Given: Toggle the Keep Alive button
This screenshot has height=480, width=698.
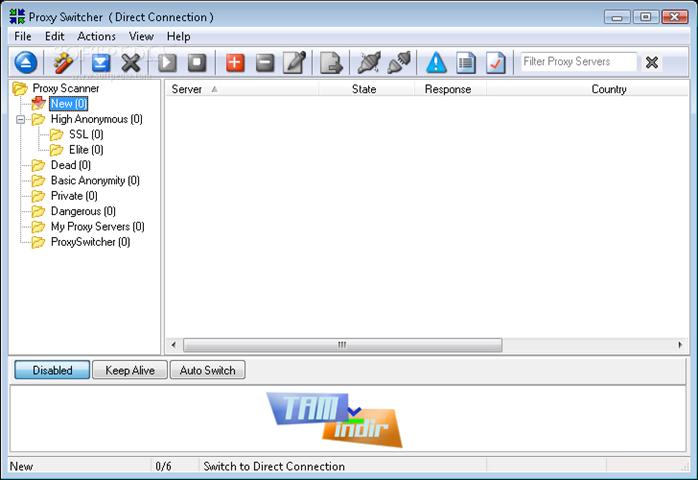Looking at the screenshot, I should pos(130,370).
